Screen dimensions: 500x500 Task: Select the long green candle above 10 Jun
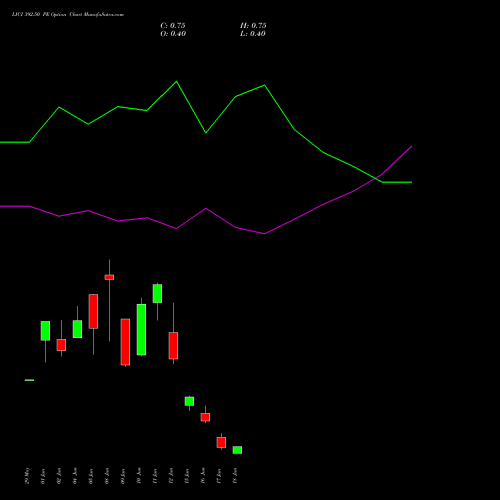point(141,330)
